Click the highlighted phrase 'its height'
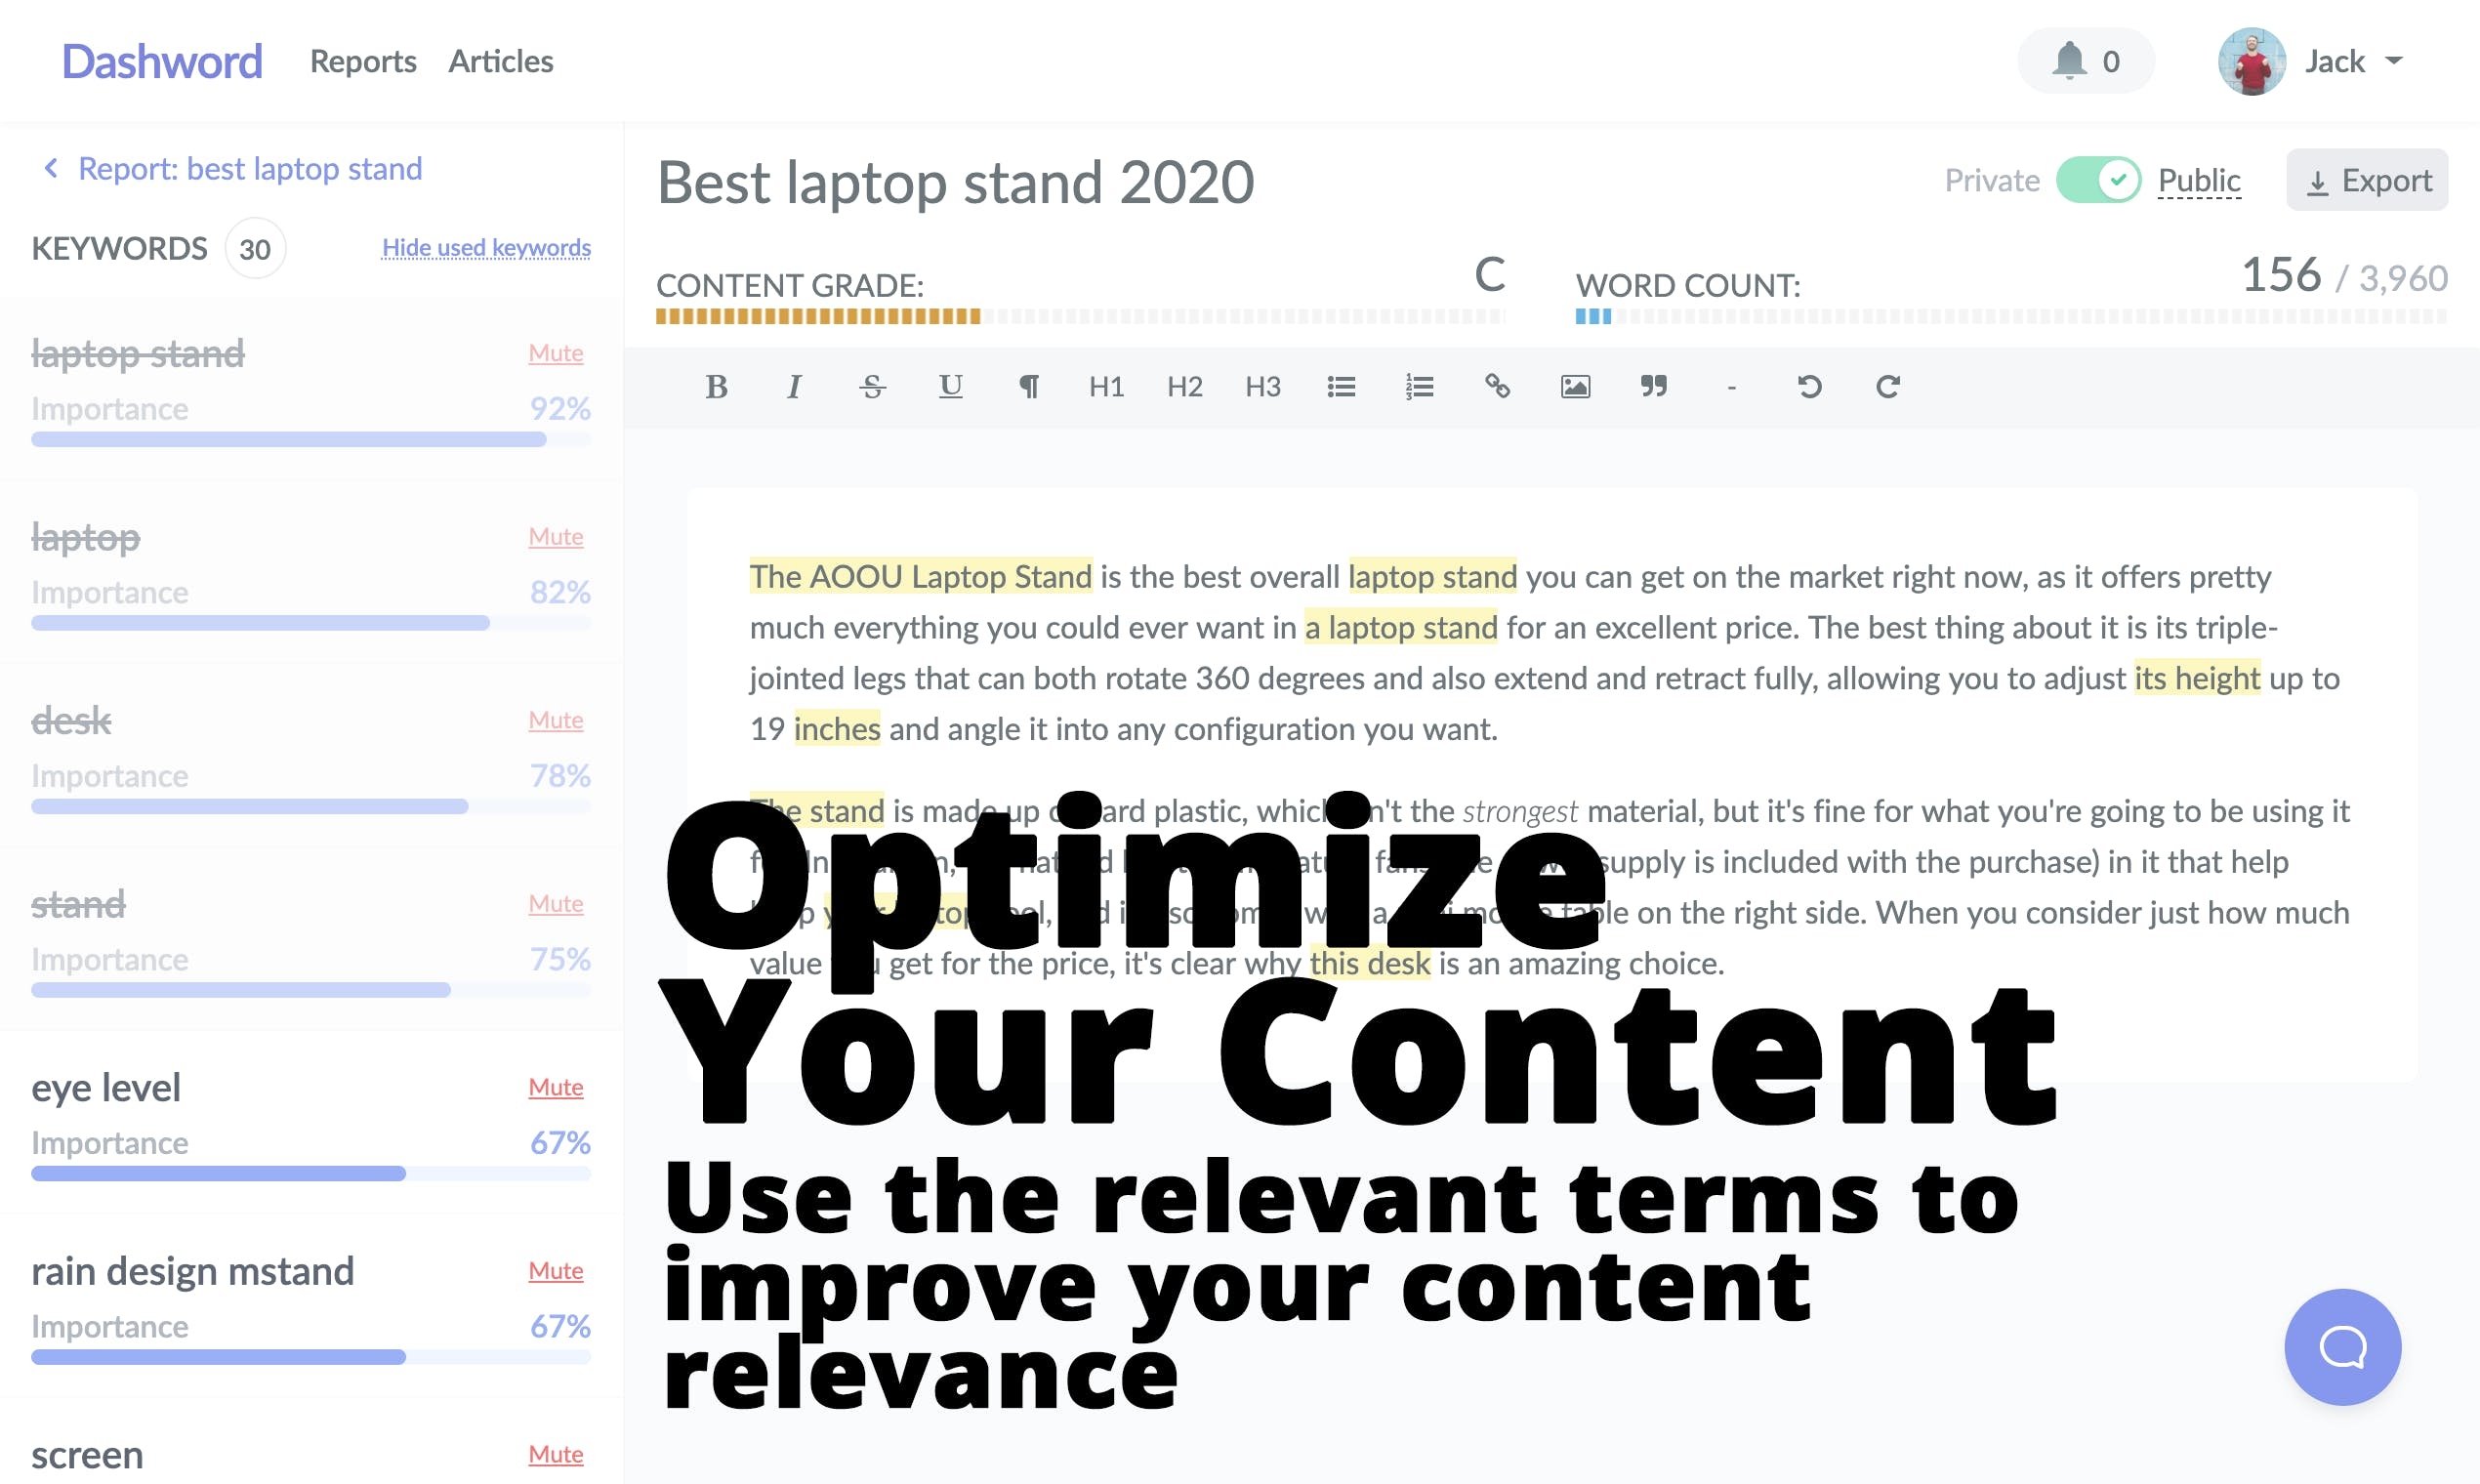Viewport: 2480px width, 1484px height. pos(2196,678)
